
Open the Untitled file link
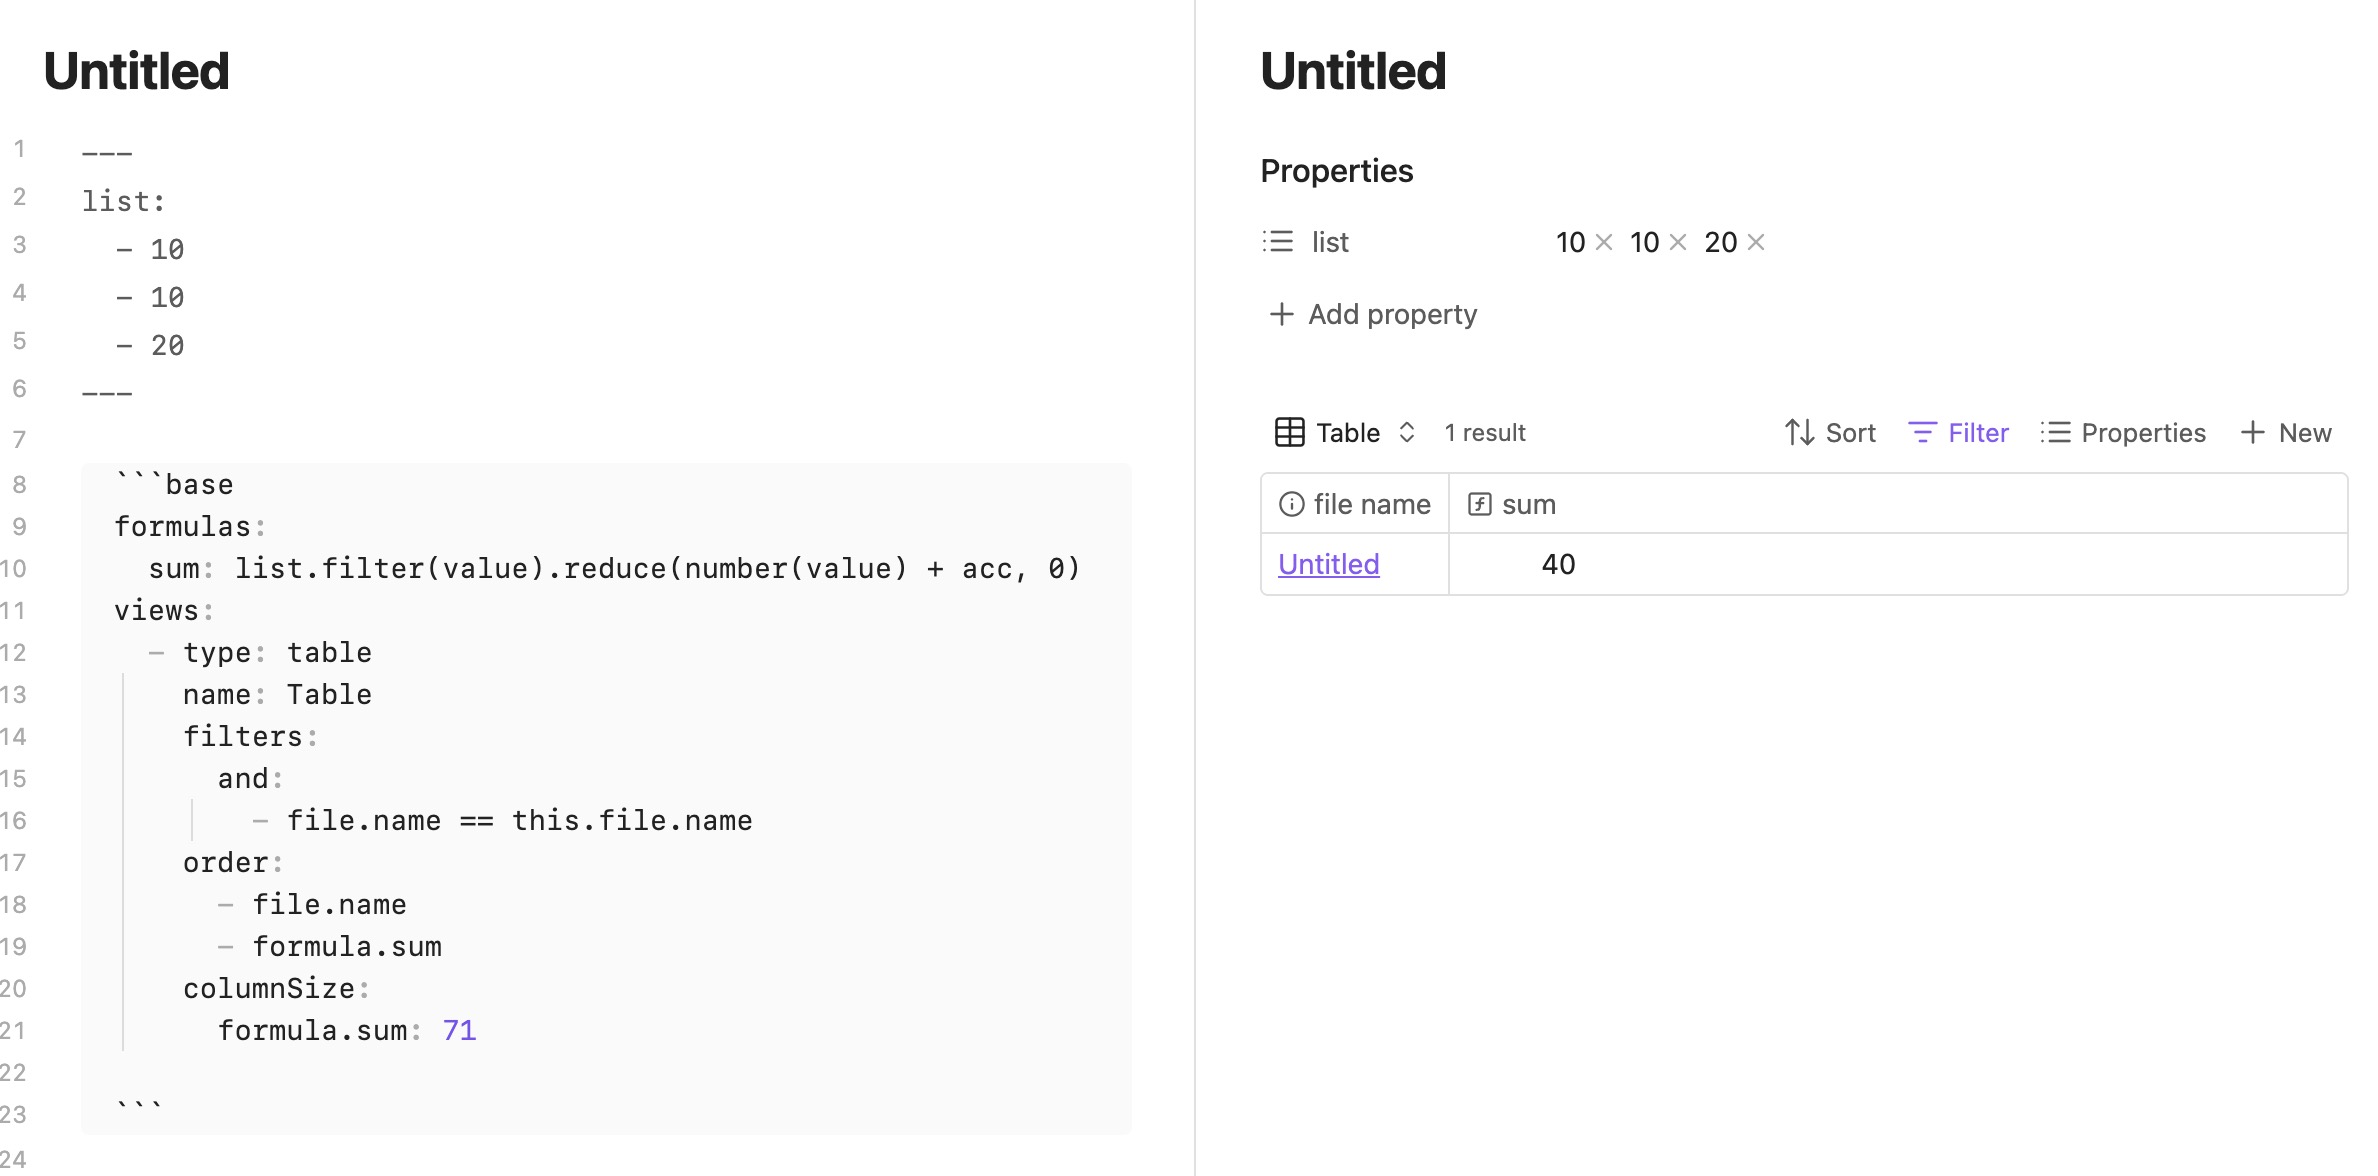(1328, 564)
